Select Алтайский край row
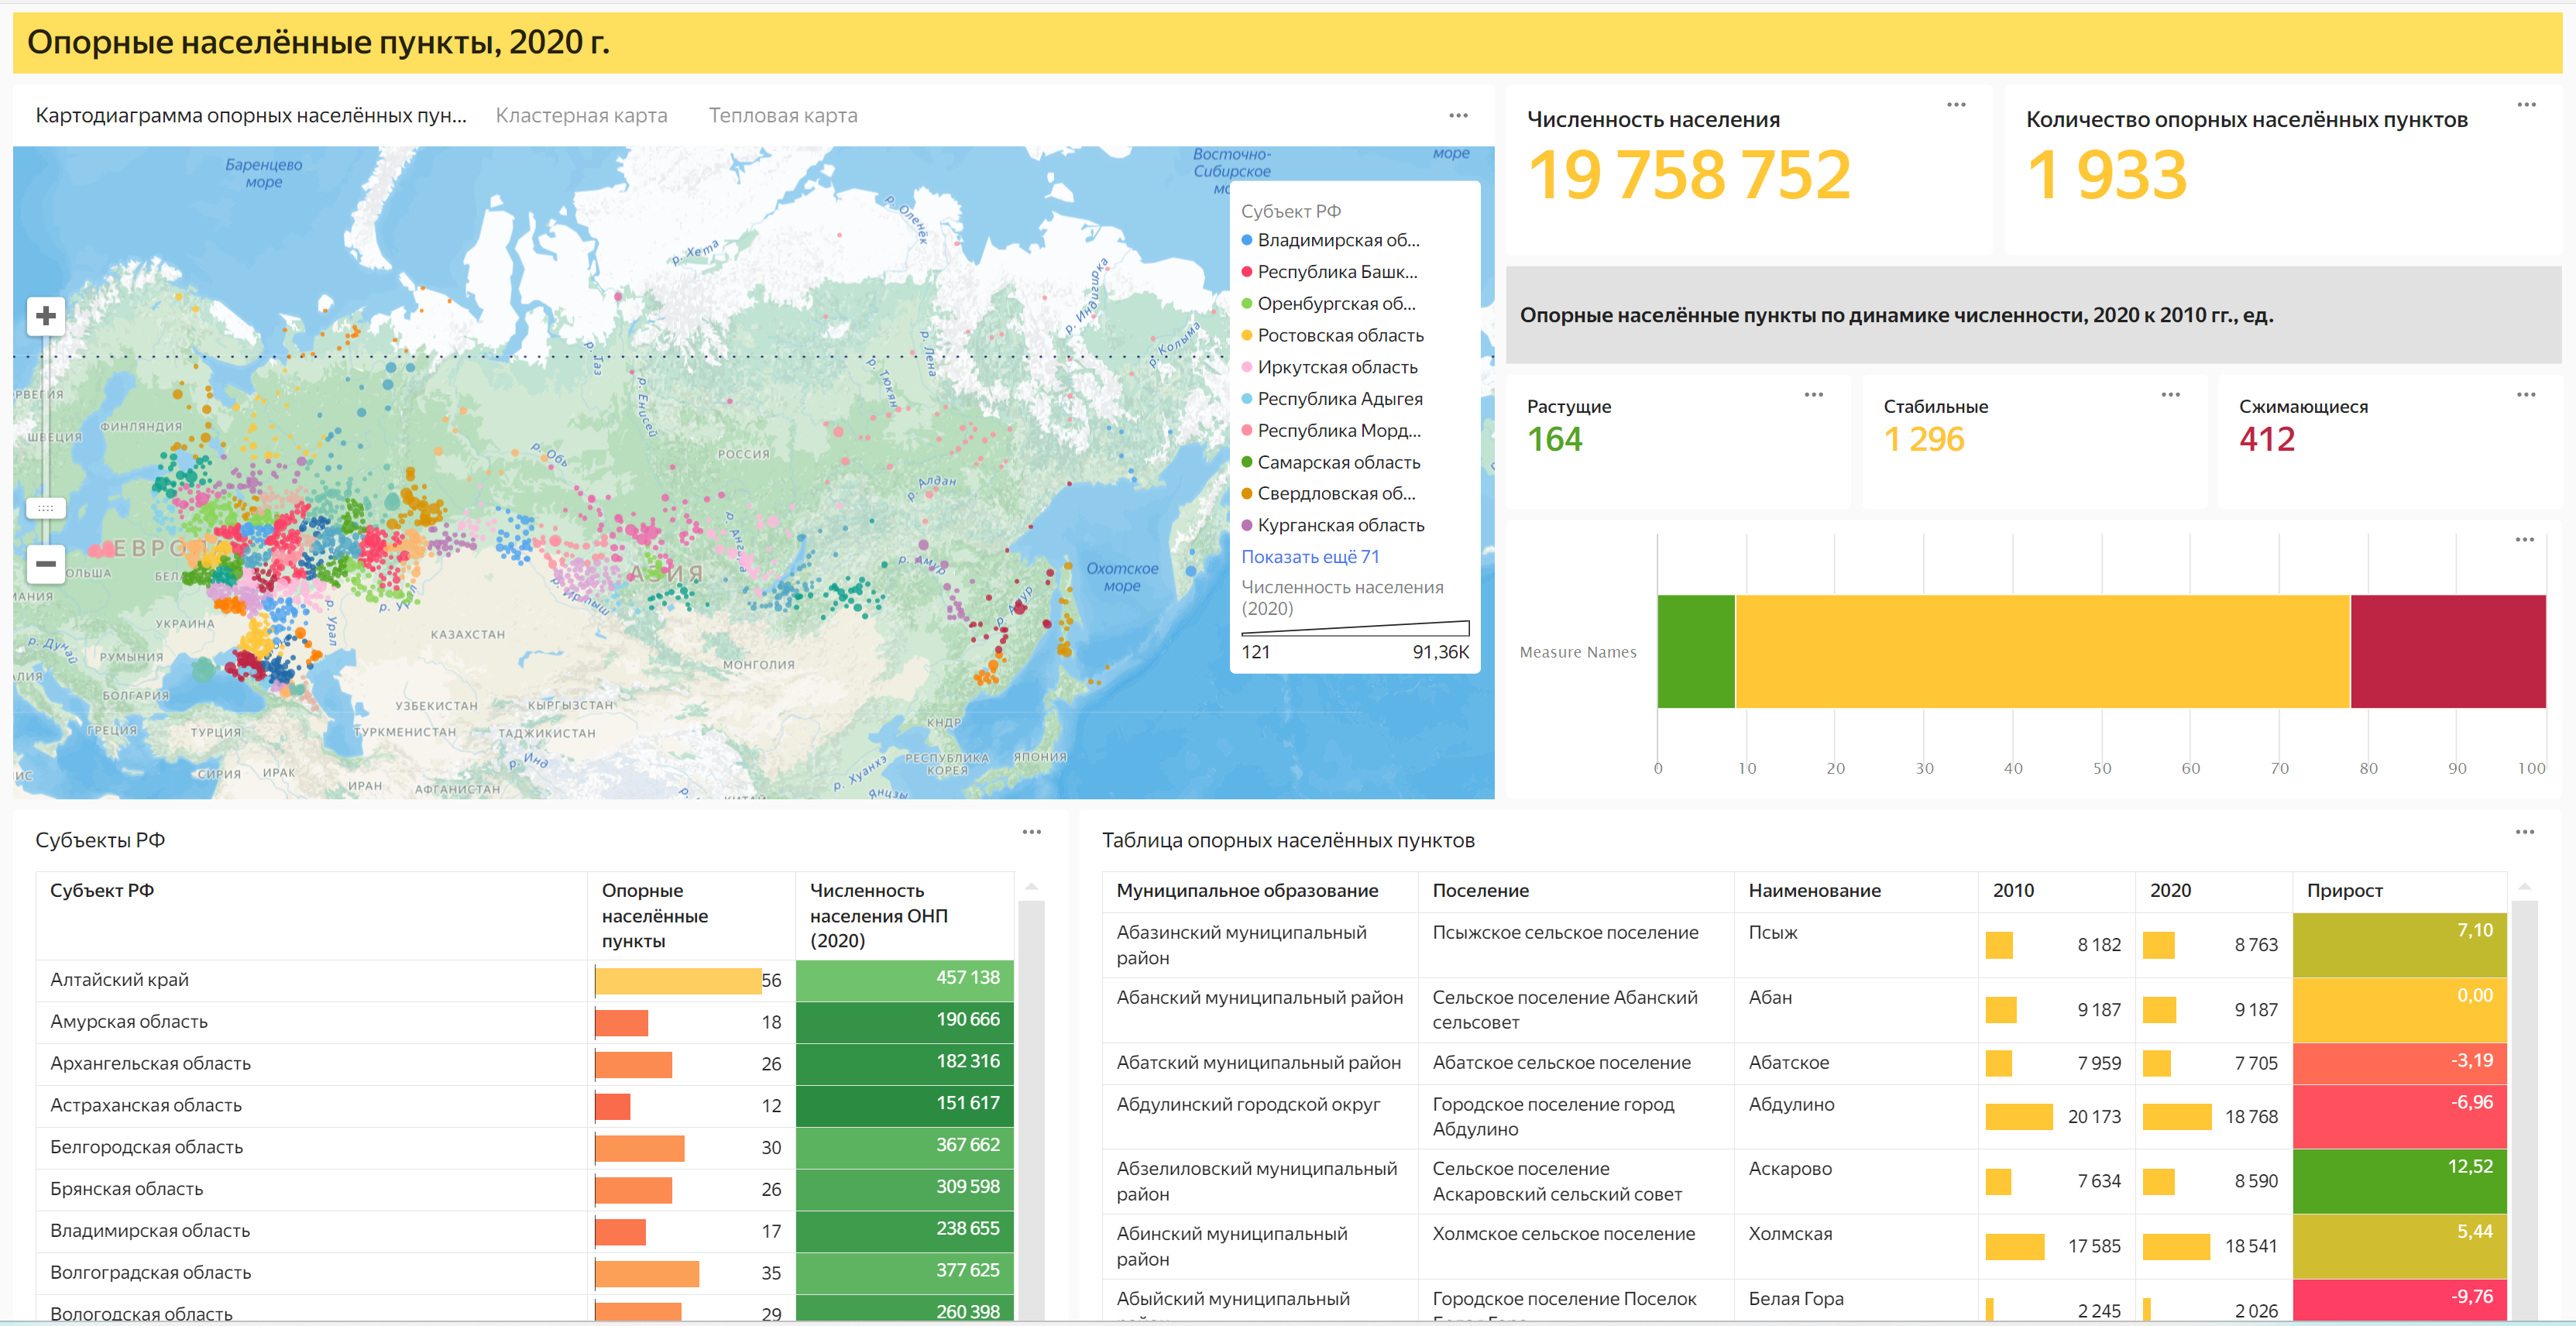The width and height of the screenshot is (2576, 1326). (x=525, y=981)
